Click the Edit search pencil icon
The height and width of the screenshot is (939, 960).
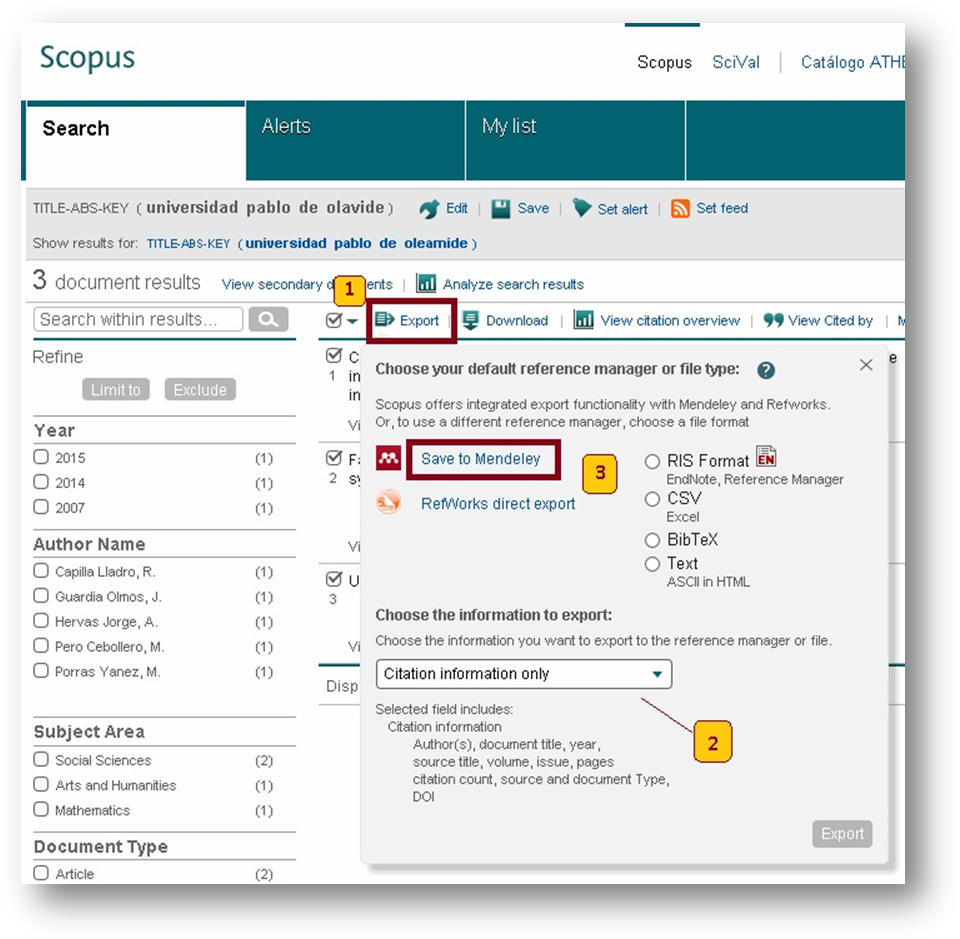429,209
